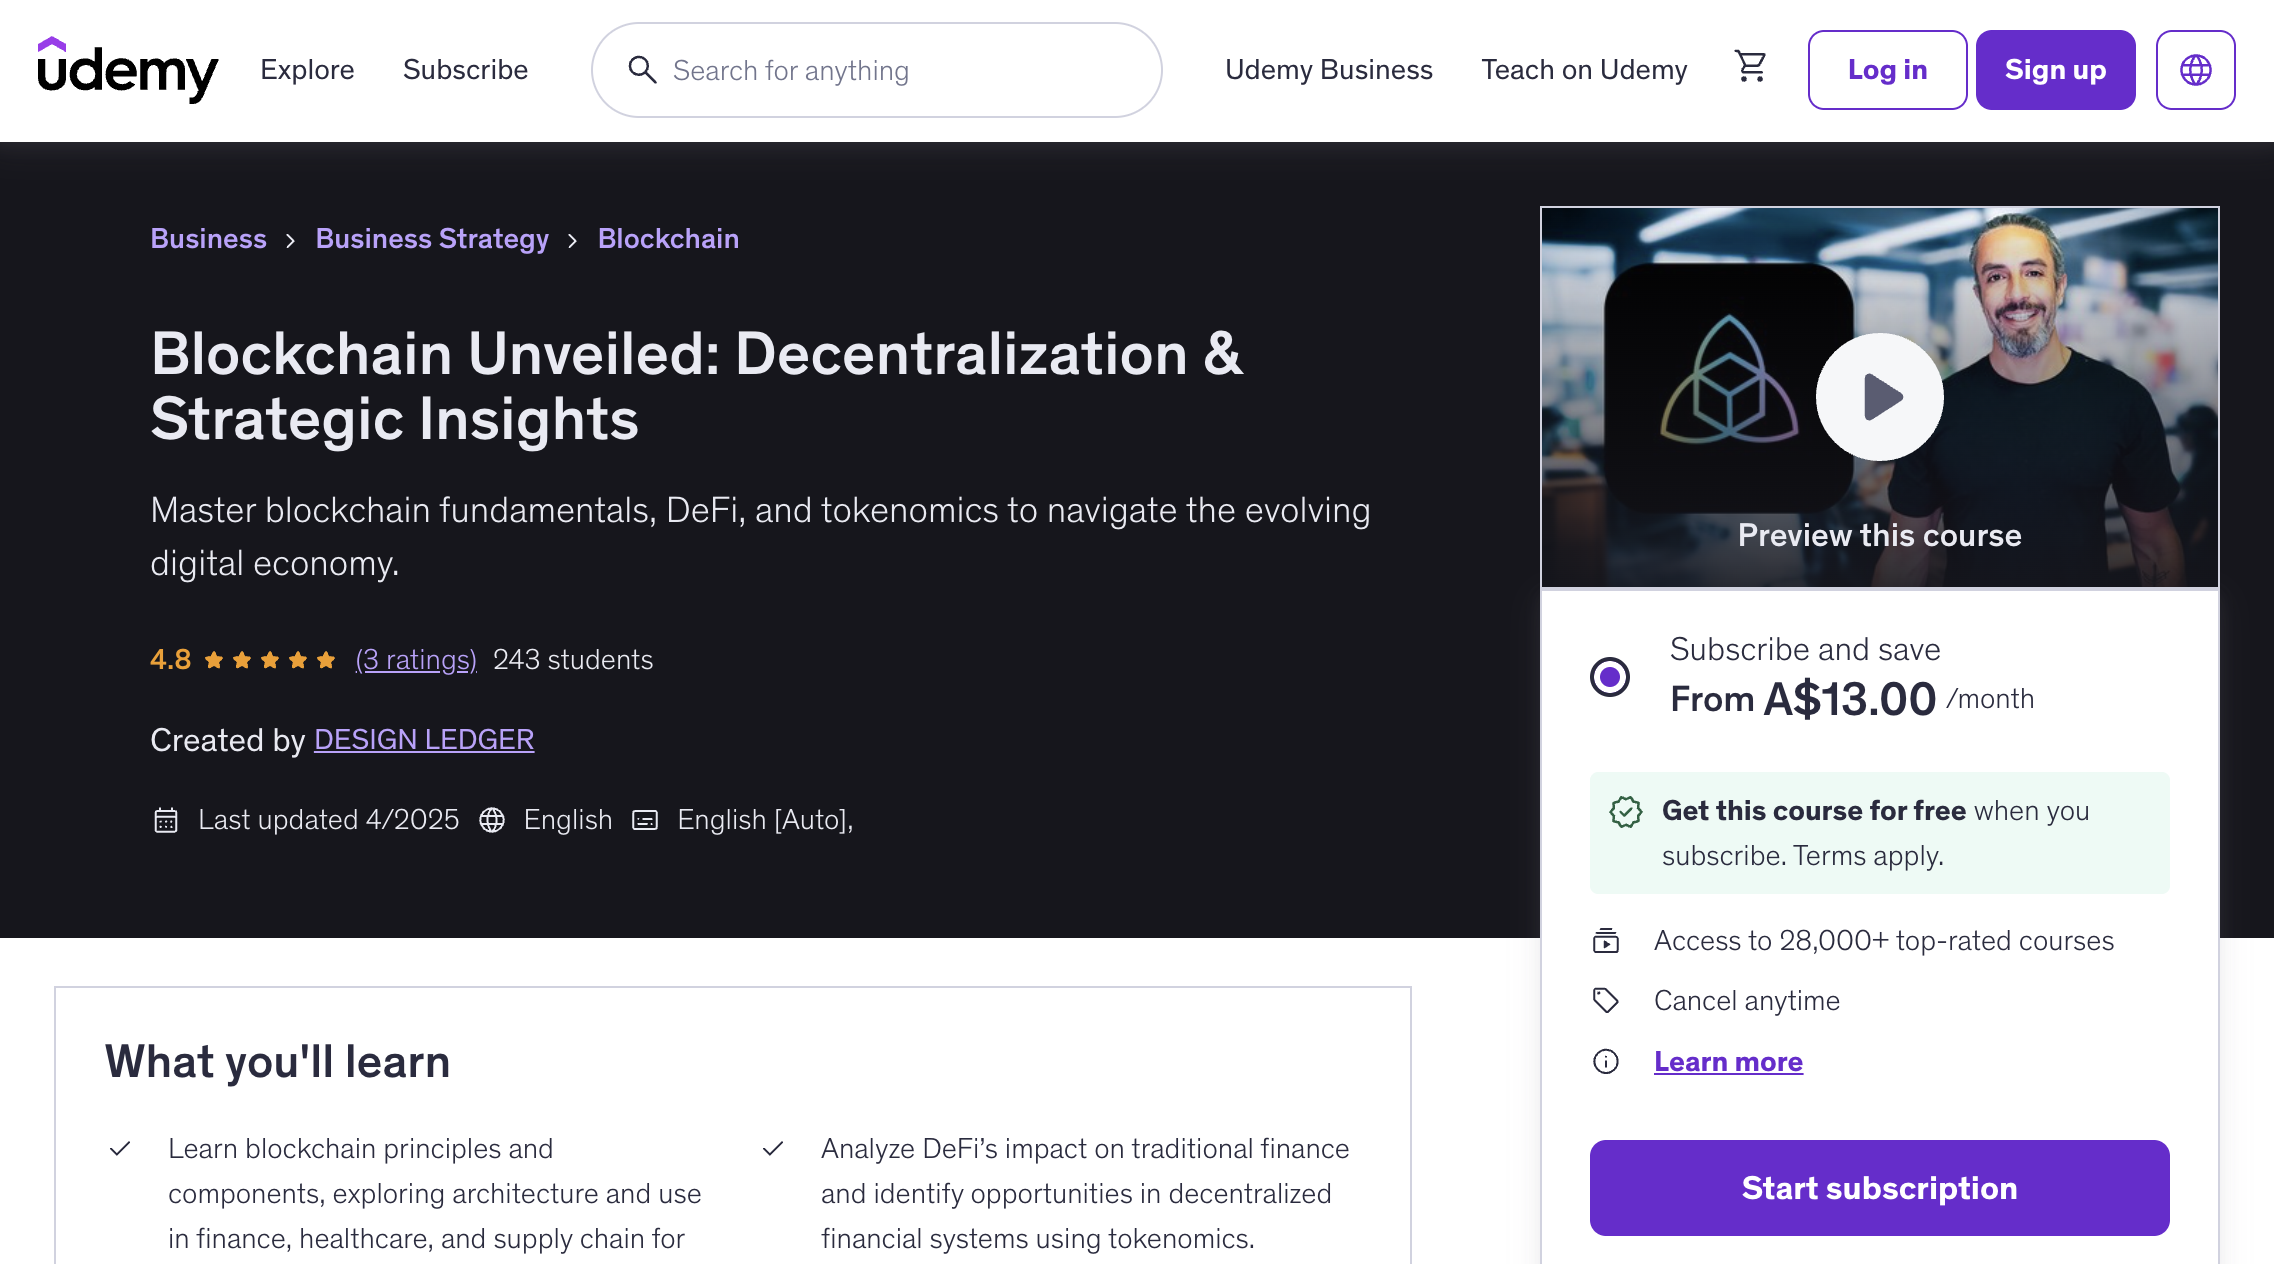Open the Blockchain breadcrumb category

point(668,239)
